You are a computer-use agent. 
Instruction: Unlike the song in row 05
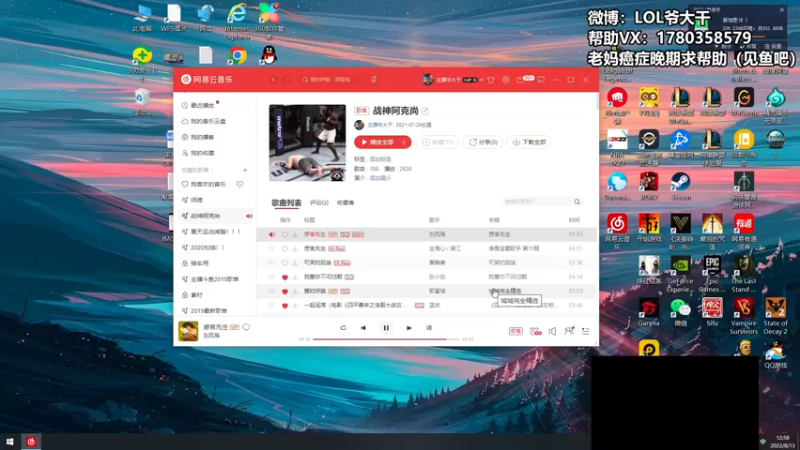[x=285, y=291]
